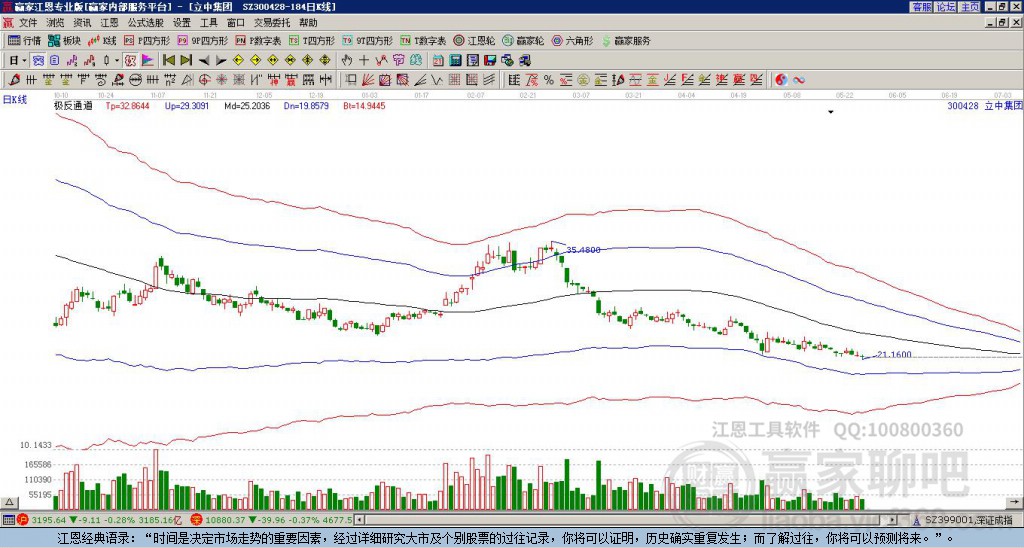This screenshot has height=548, width=1024.
Task: Open the P四方形 tool
Action: click(147, 40)
